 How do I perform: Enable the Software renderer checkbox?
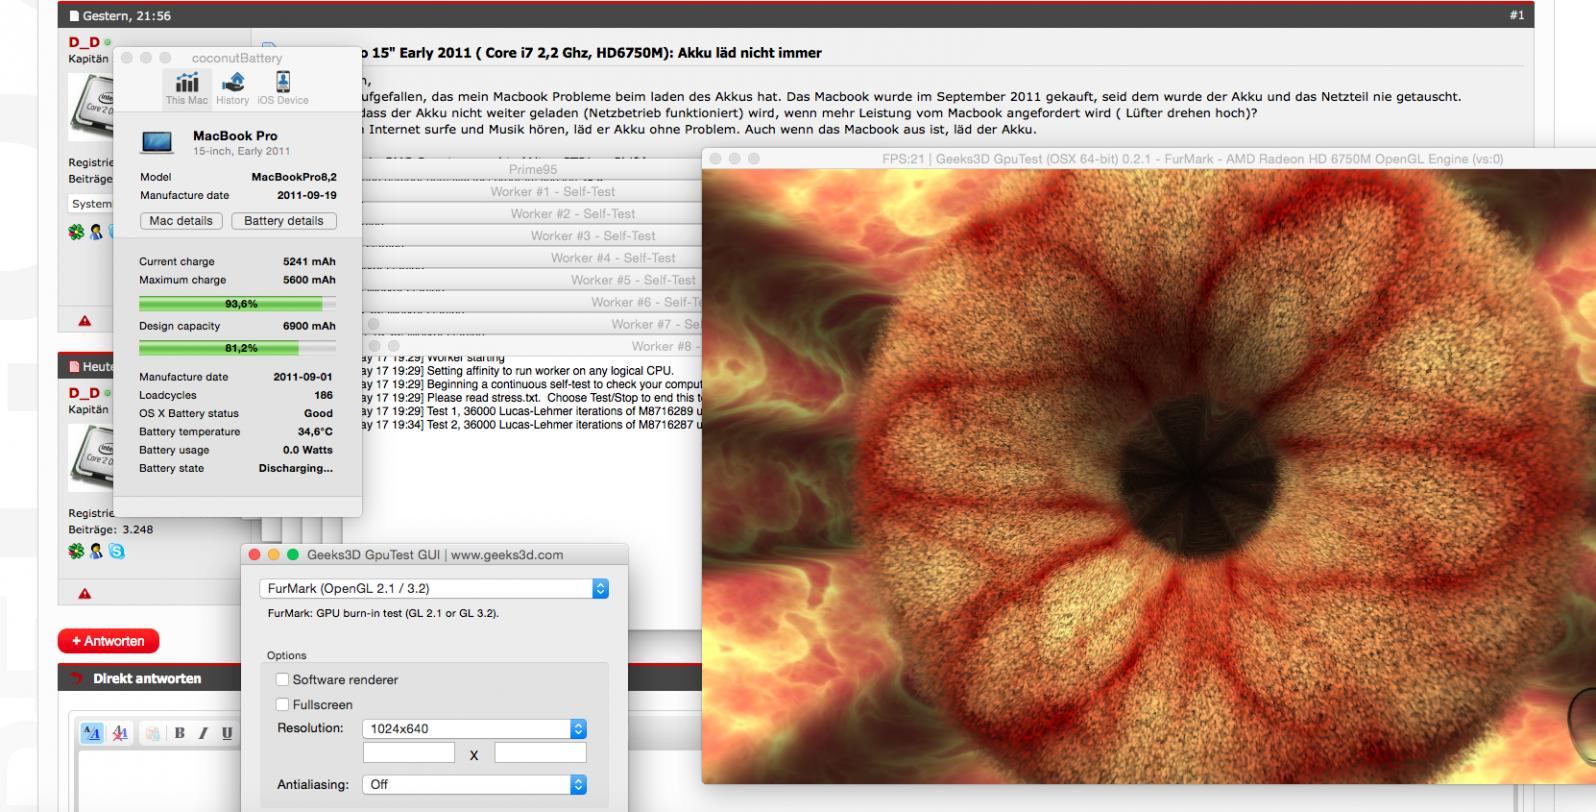pyautogui.click(x=282, y=680)
